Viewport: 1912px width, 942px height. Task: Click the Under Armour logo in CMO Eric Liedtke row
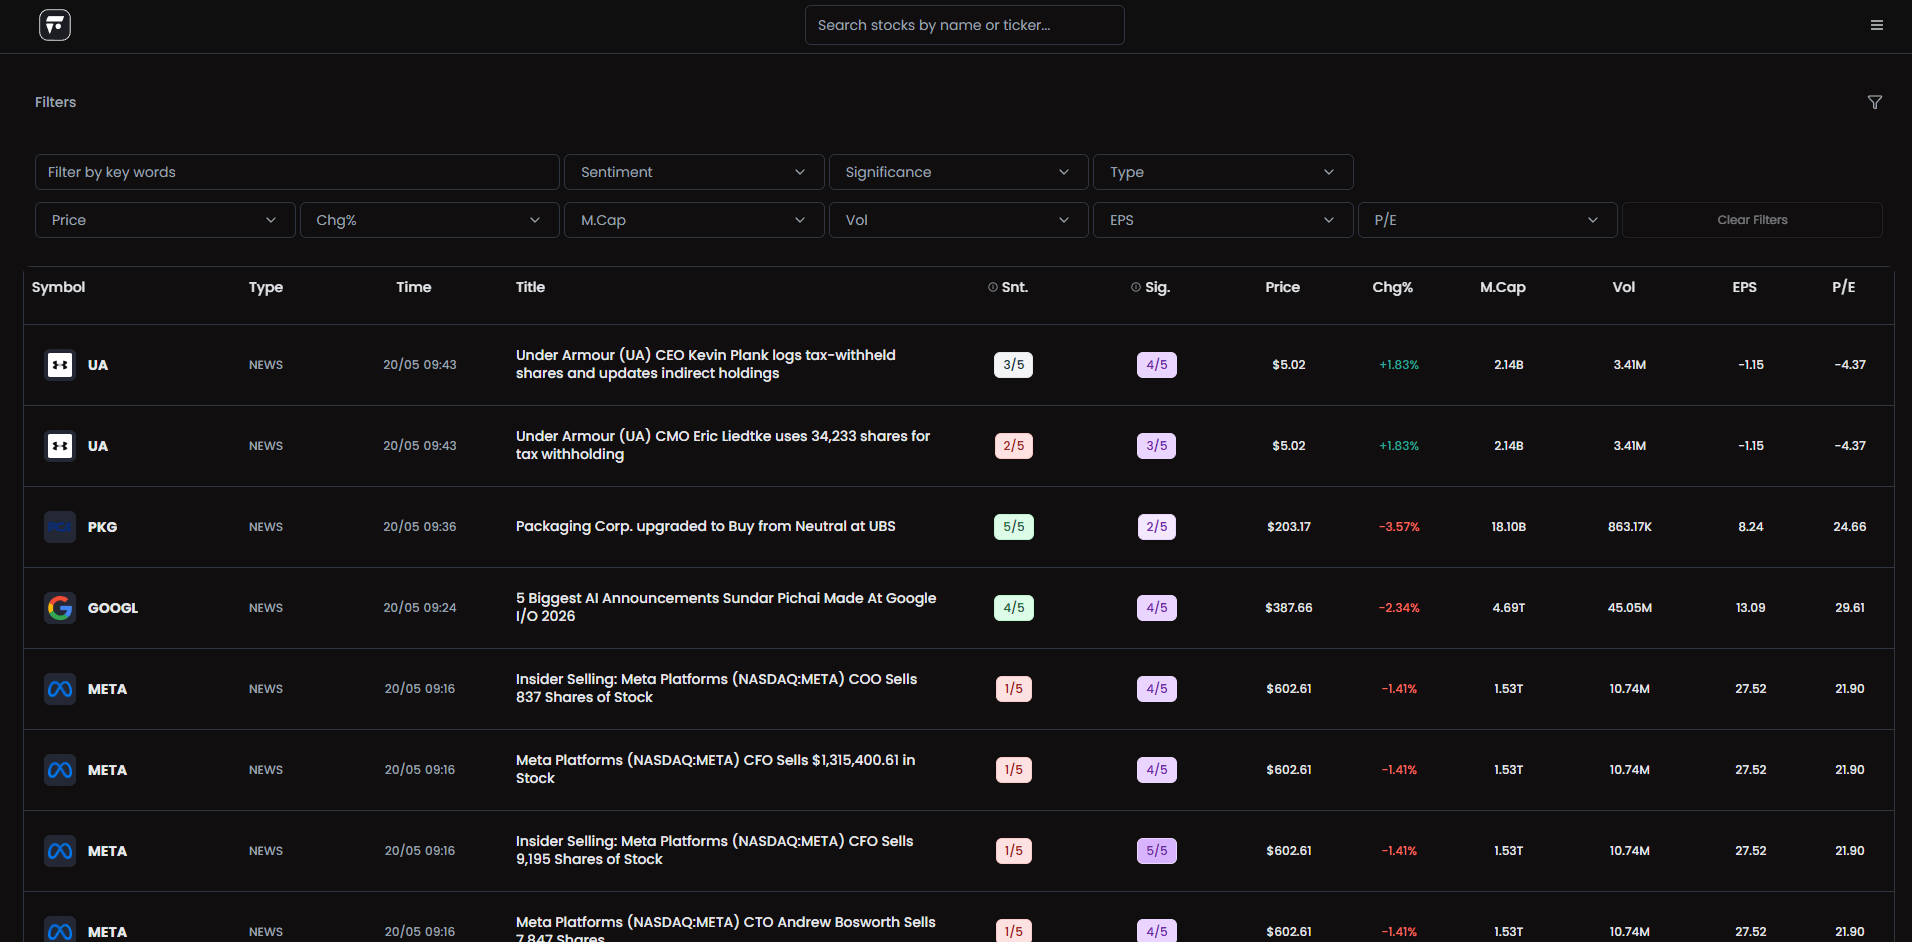[60, 446]
